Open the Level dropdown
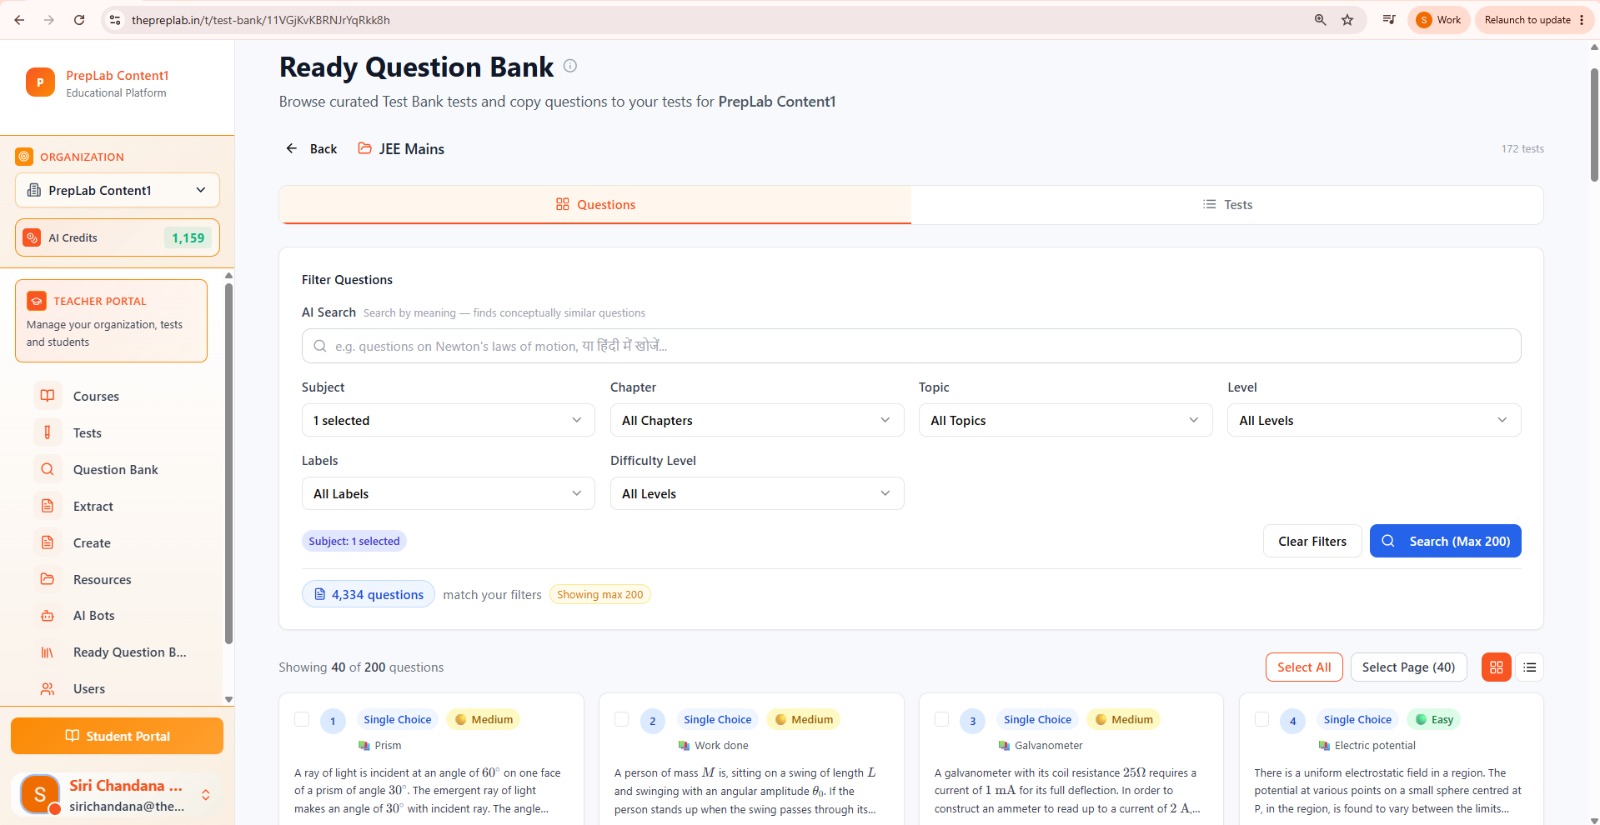Screen dimensions: 1600x825 [x=1374, y=420]
